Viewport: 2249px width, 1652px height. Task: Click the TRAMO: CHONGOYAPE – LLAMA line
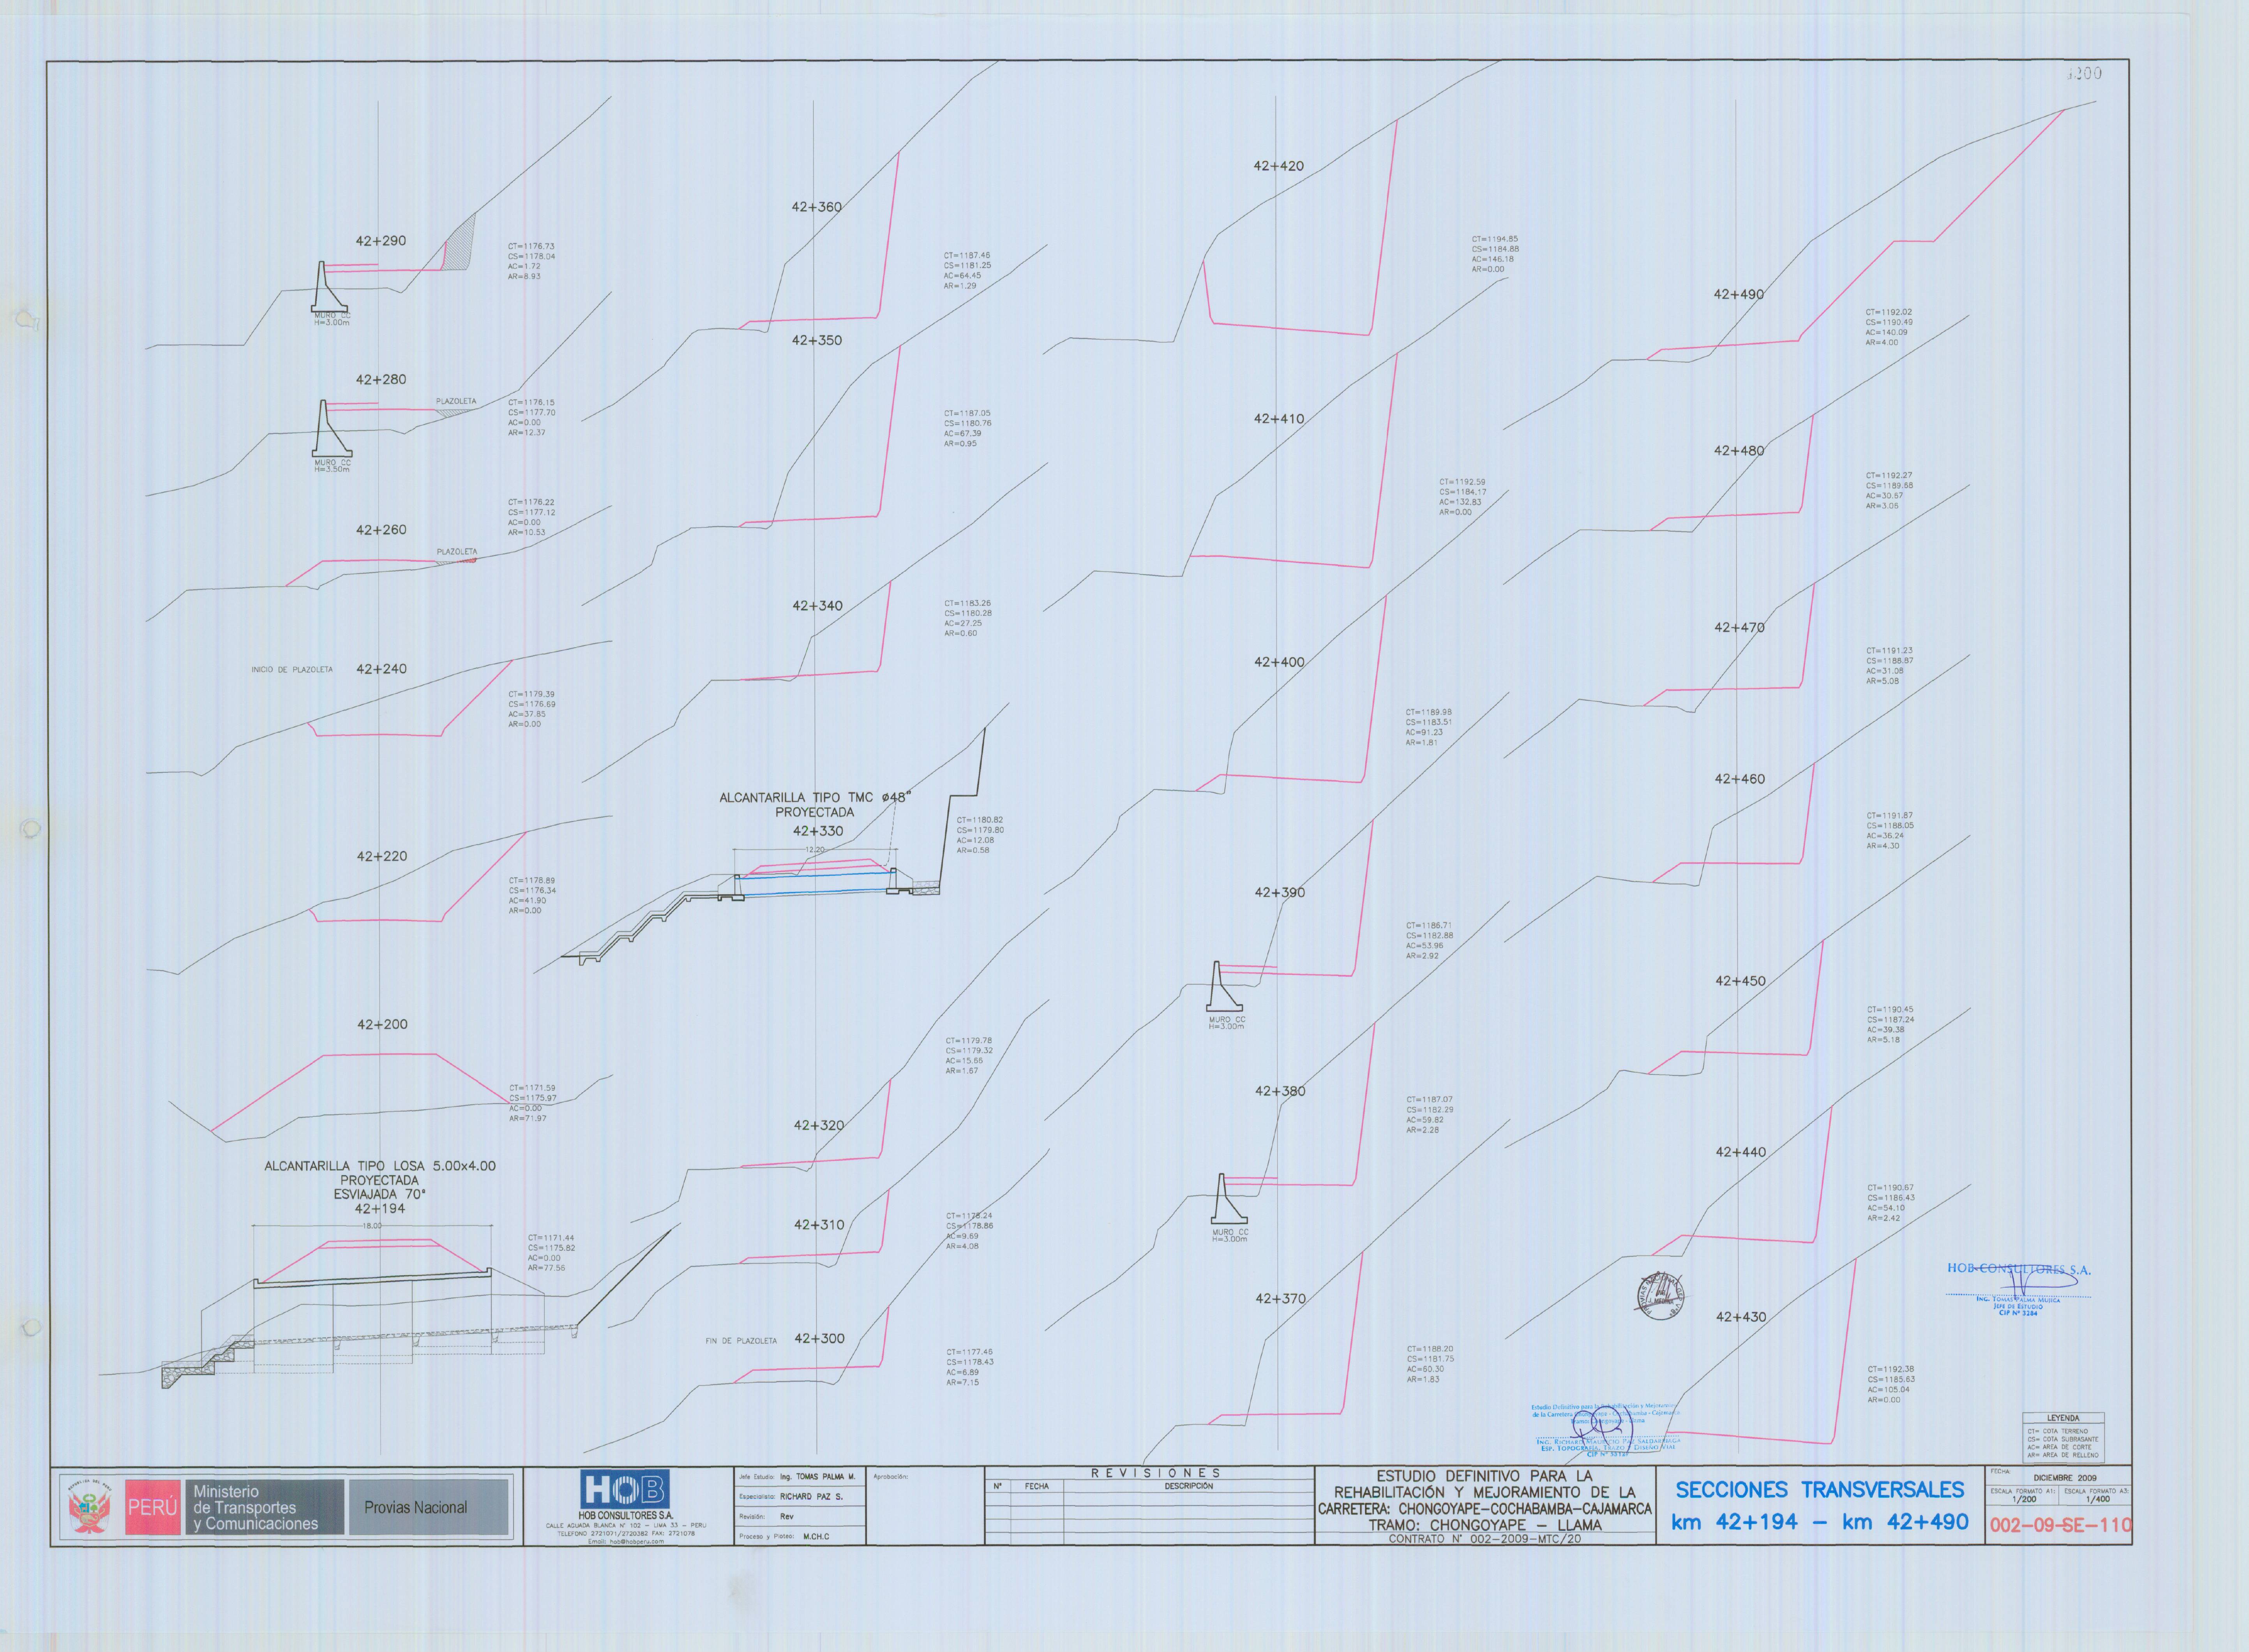click(1484, 1525)
